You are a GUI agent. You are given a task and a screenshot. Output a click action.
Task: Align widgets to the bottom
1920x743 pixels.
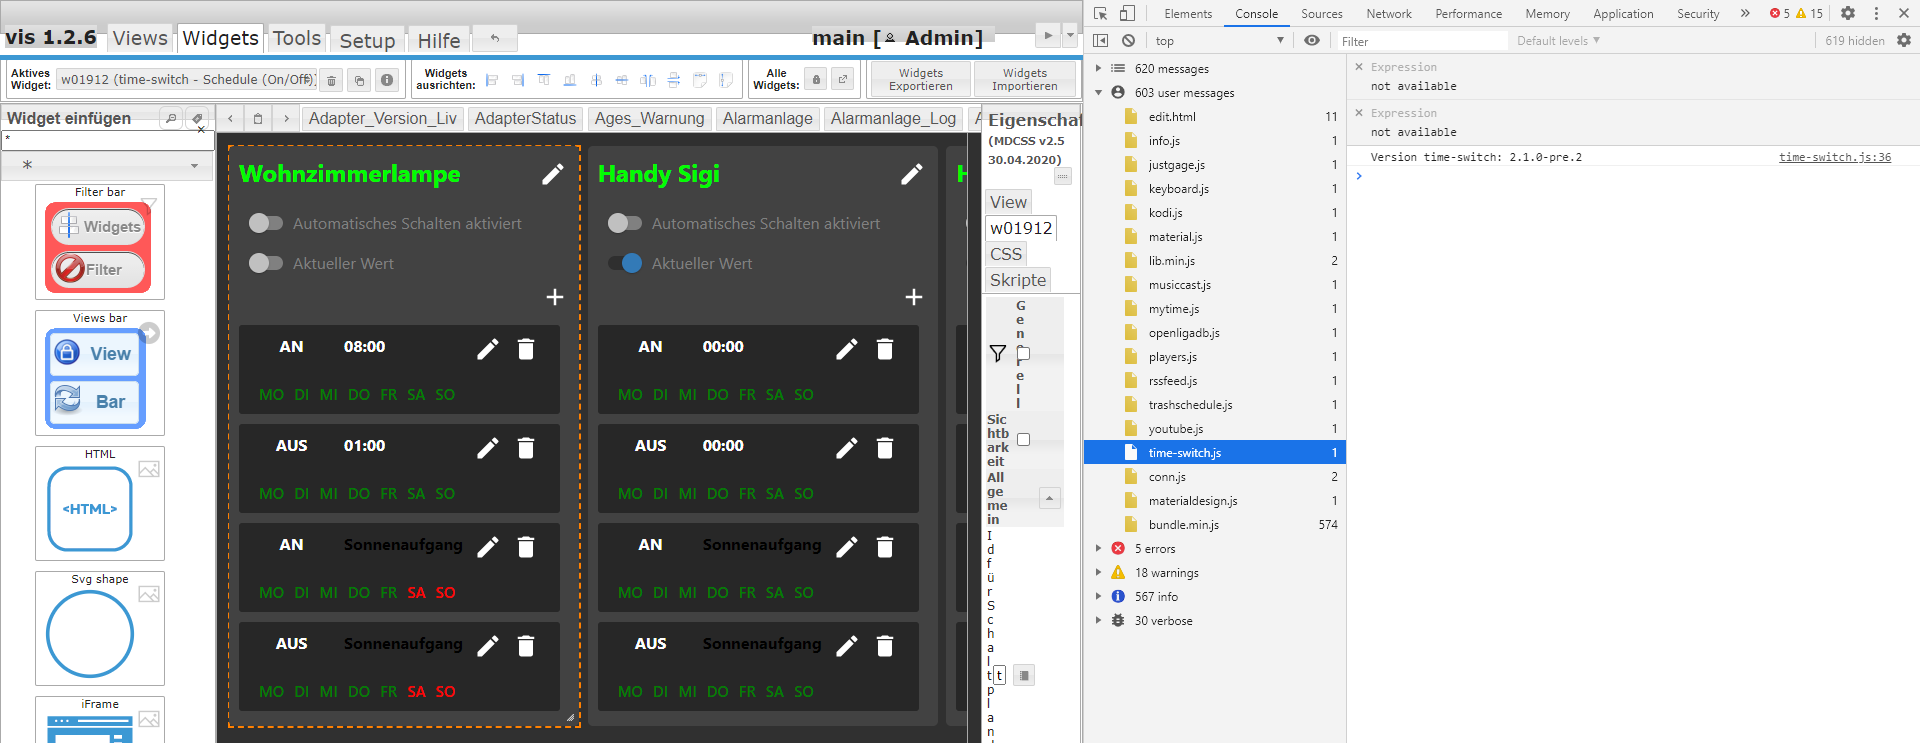tap(570, 80)
